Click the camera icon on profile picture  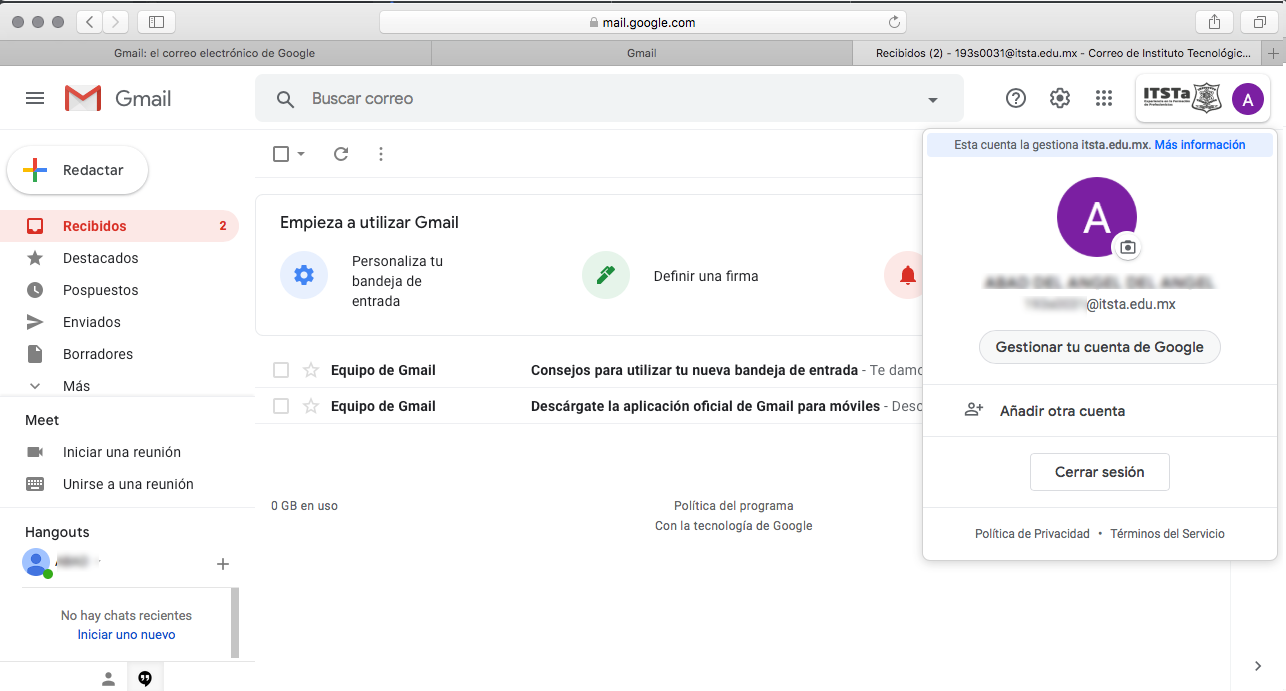pyautogui.click(x=1127, y=247)
